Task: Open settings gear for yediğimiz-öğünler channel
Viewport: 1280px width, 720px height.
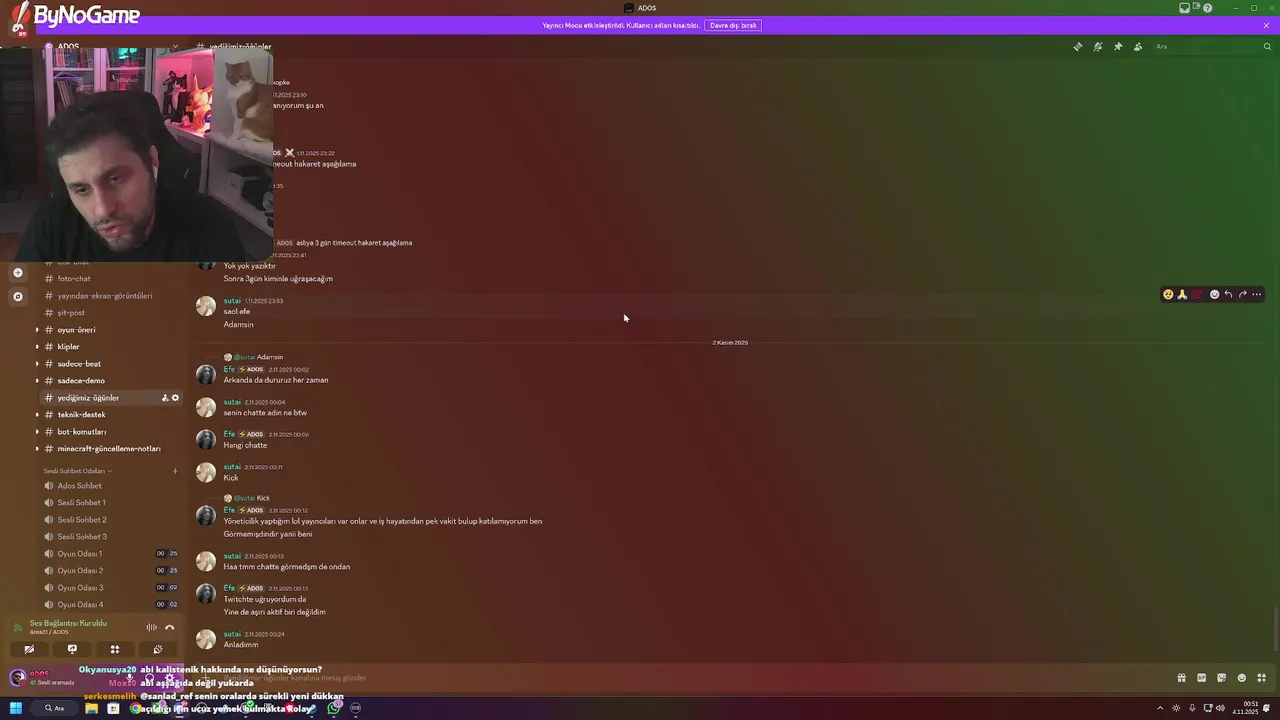Action: pos(175,398)
